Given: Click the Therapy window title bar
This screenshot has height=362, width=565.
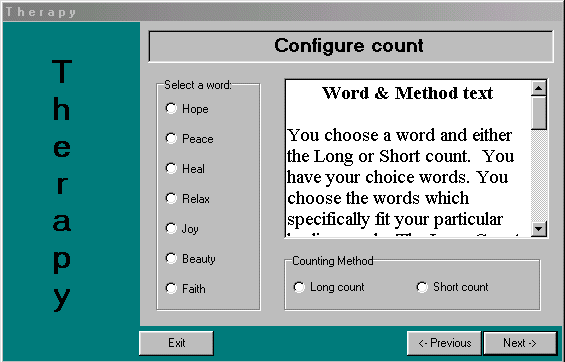Looking at the screenshot, I should click(x=282, y=12).
